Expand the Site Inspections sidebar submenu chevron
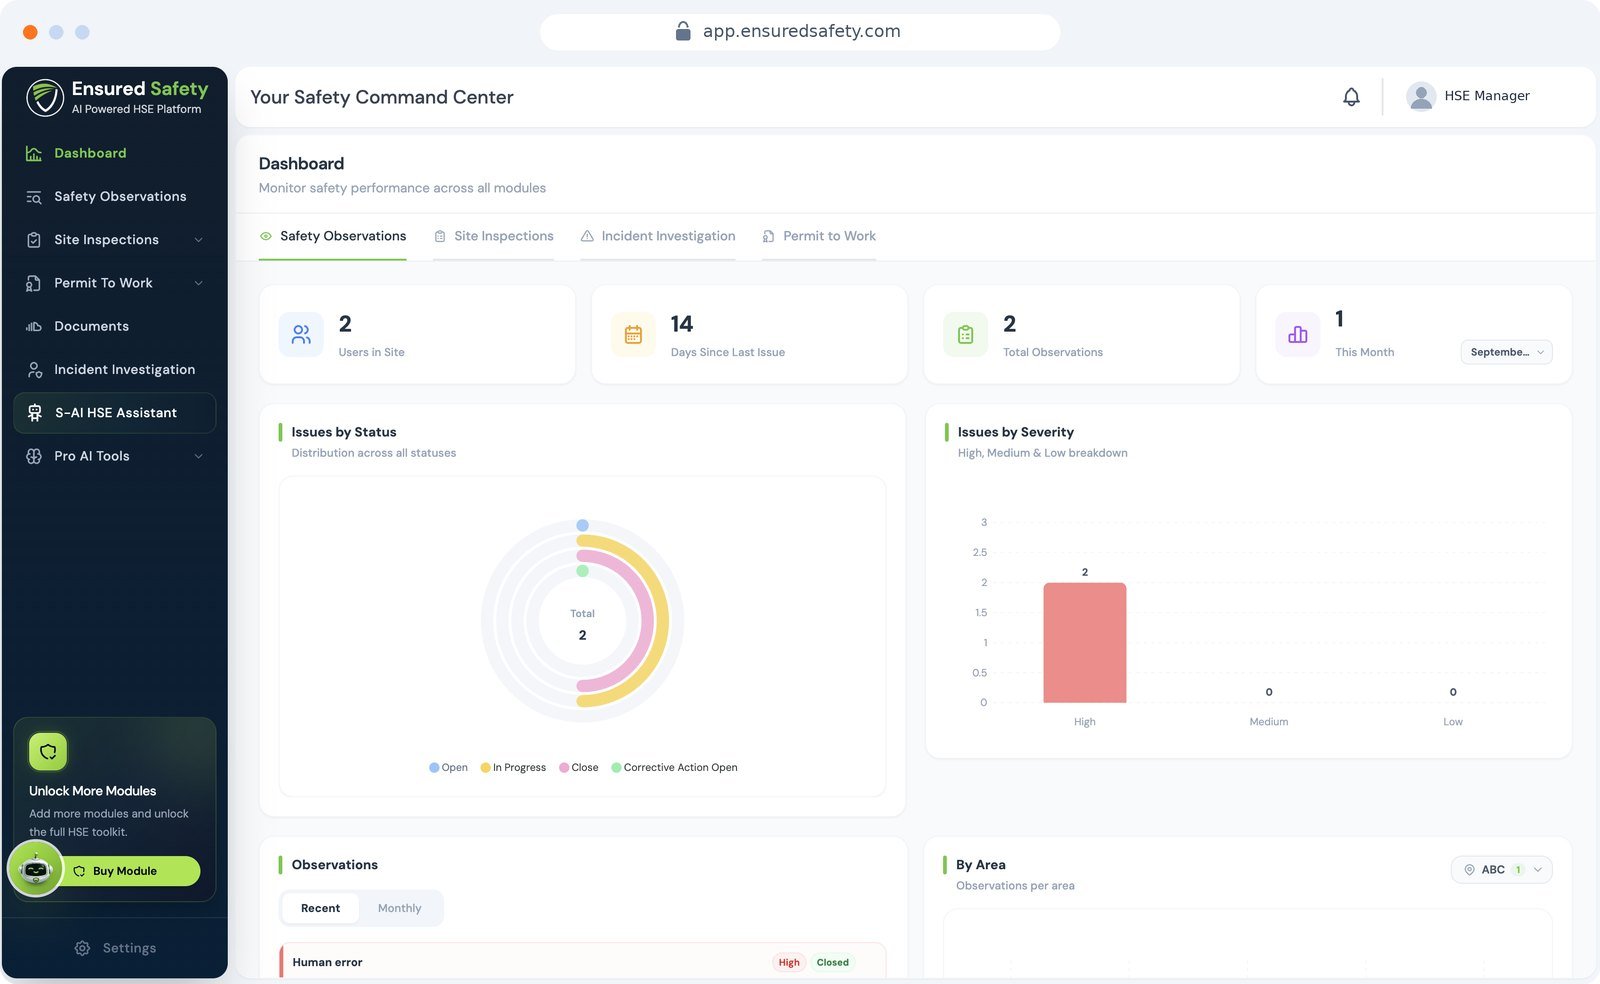1600x984 pixels. (x=198, y=240)
